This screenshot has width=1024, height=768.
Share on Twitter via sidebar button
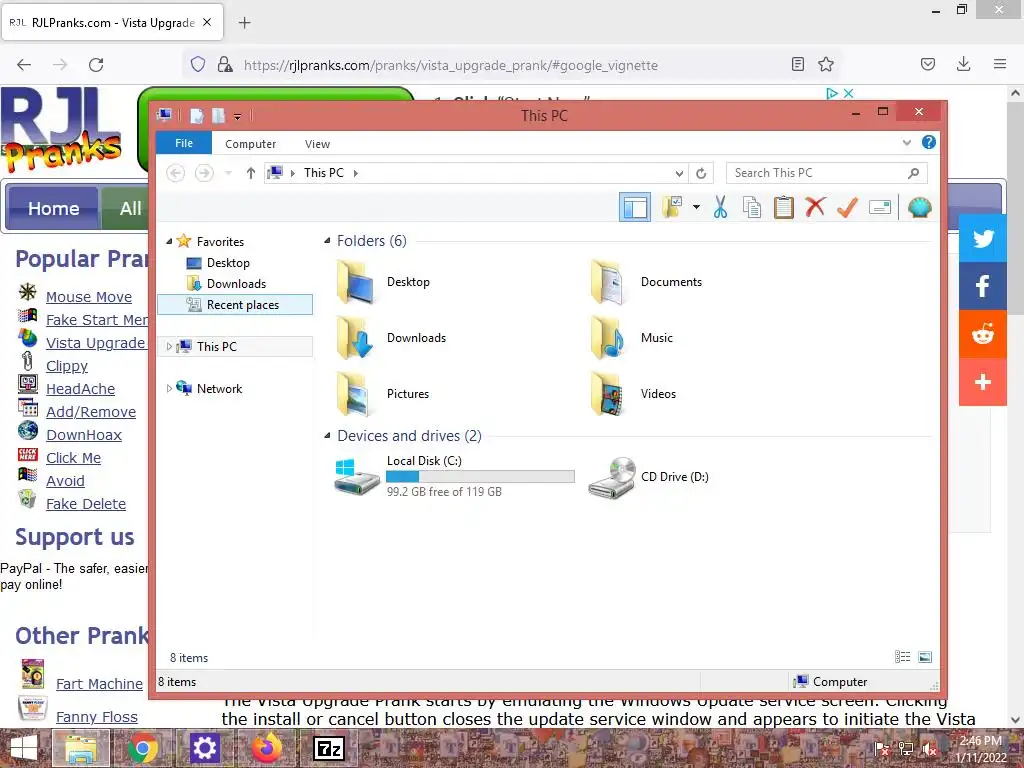tap(983, 238)
